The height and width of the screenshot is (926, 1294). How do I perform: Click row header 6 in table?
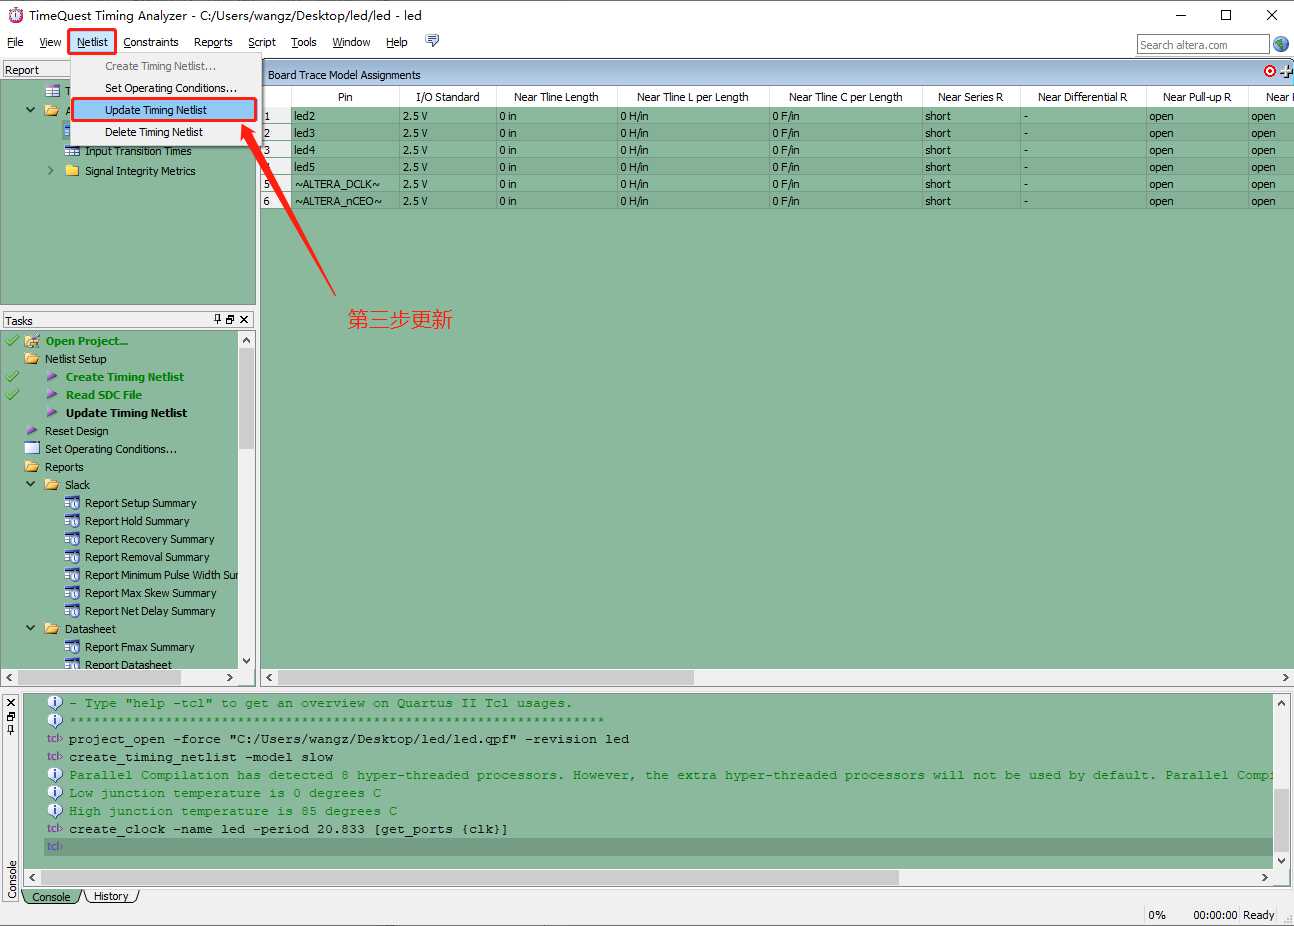point(276,201)
